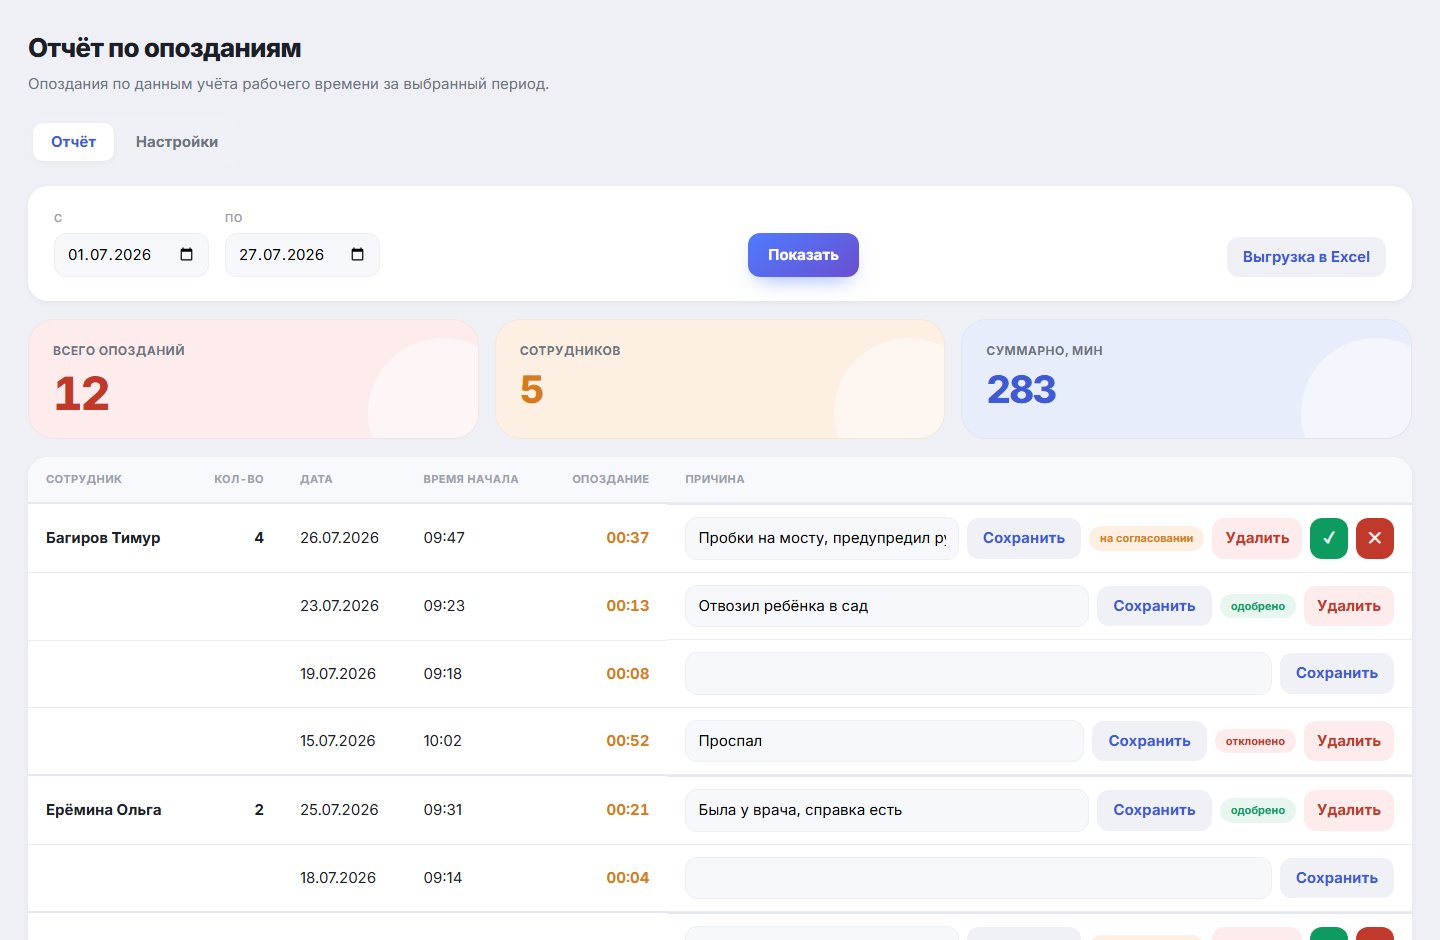Viewport: 1440px width, 940px height.
Task: Click the Суммарно, мин value 283
Action: pos(1021,389)
